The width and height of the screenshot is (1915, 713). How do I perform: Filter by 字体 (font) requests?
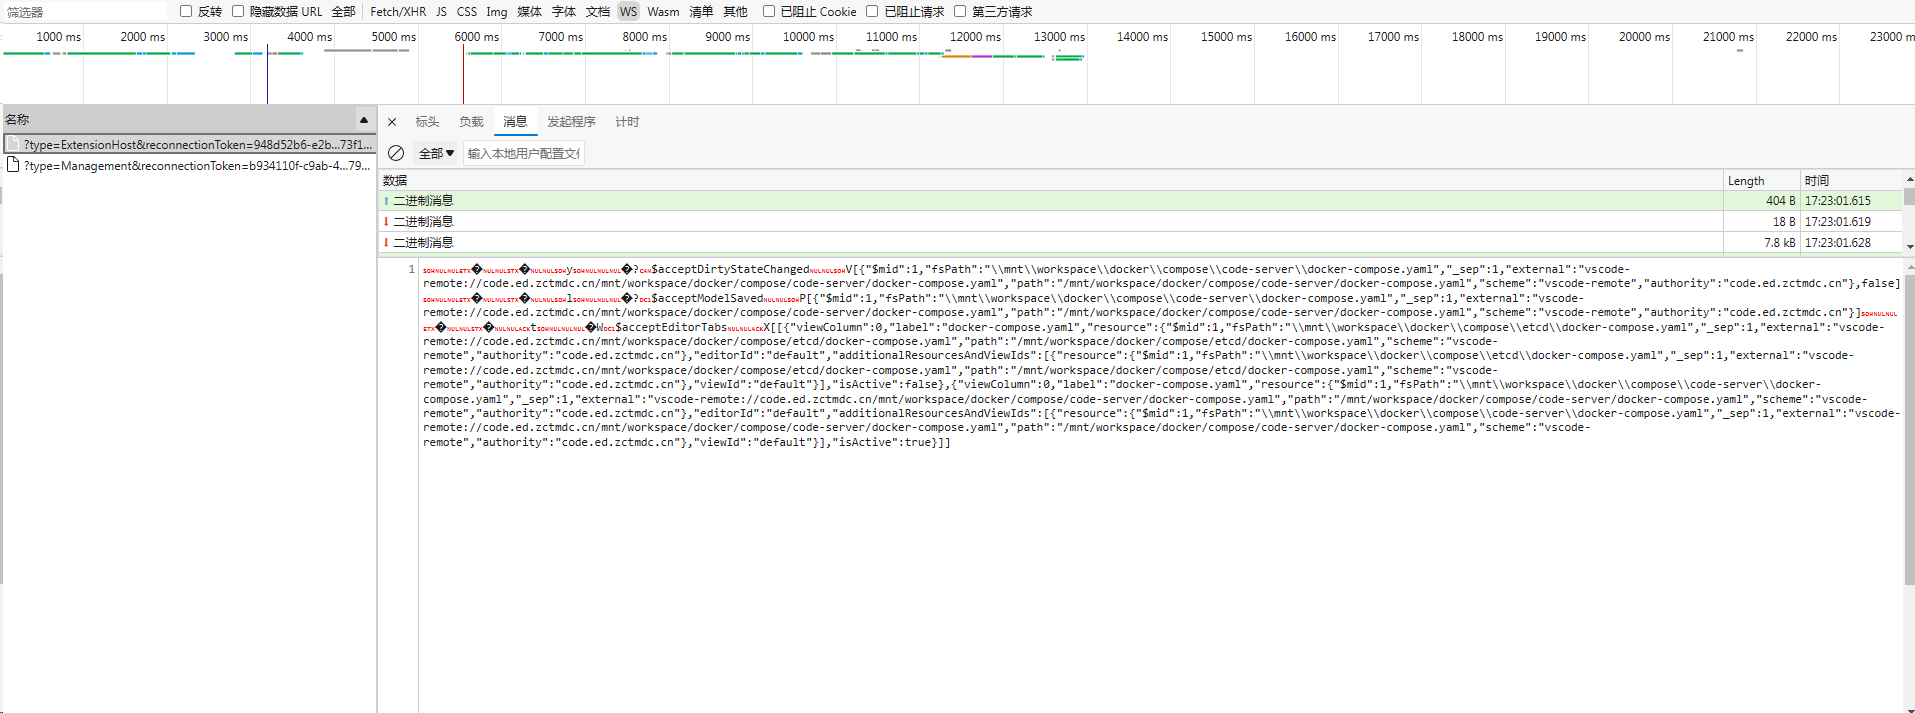coord(564,12)
